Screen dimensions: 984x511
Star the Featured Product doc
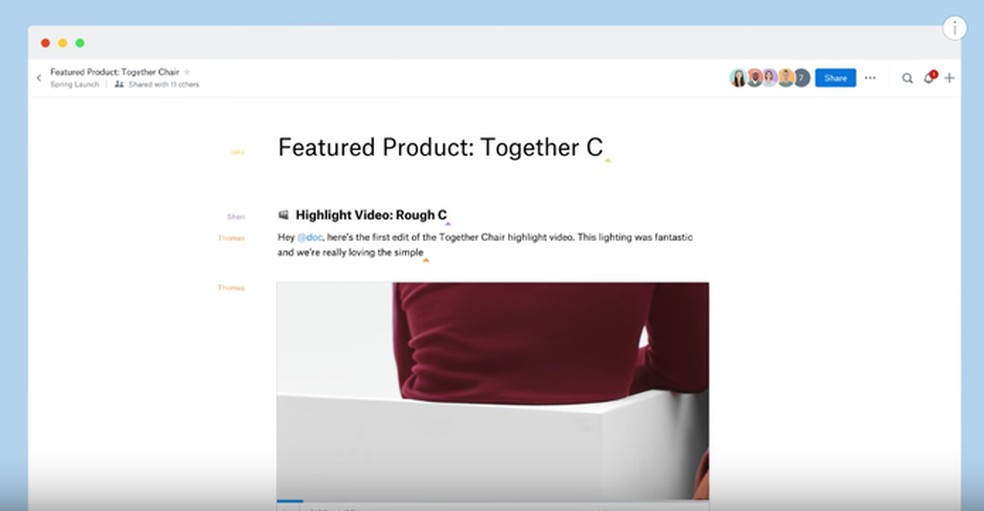pyautogui.click(x=186, y=72)
